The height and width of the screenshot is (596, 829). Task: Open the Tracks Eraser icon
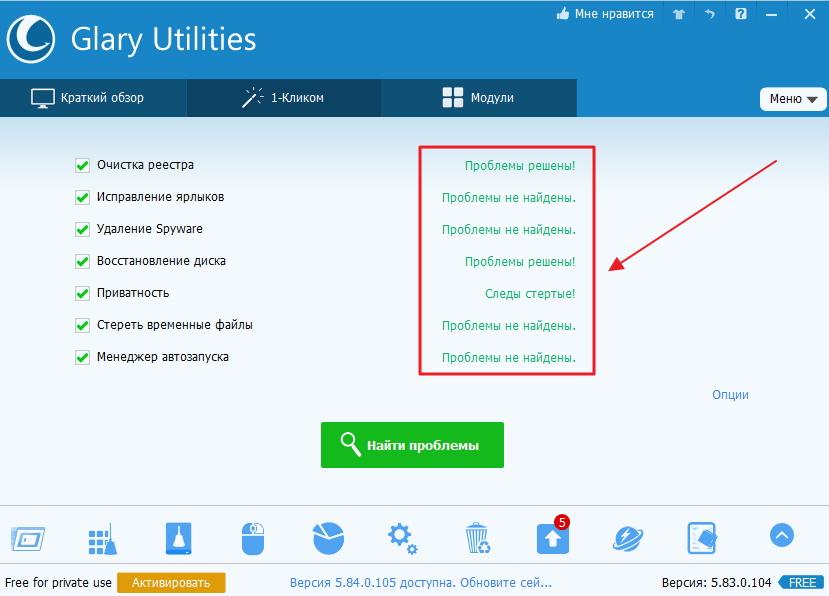702,538
